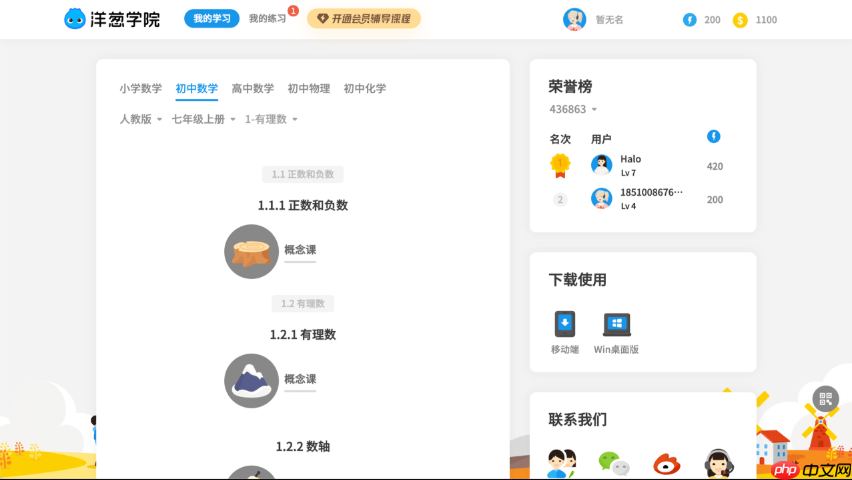Expand the 1-有理数 chapter dropdown
Screen dimensions: 852x480
pyautogui.click(x=271, y=119)
